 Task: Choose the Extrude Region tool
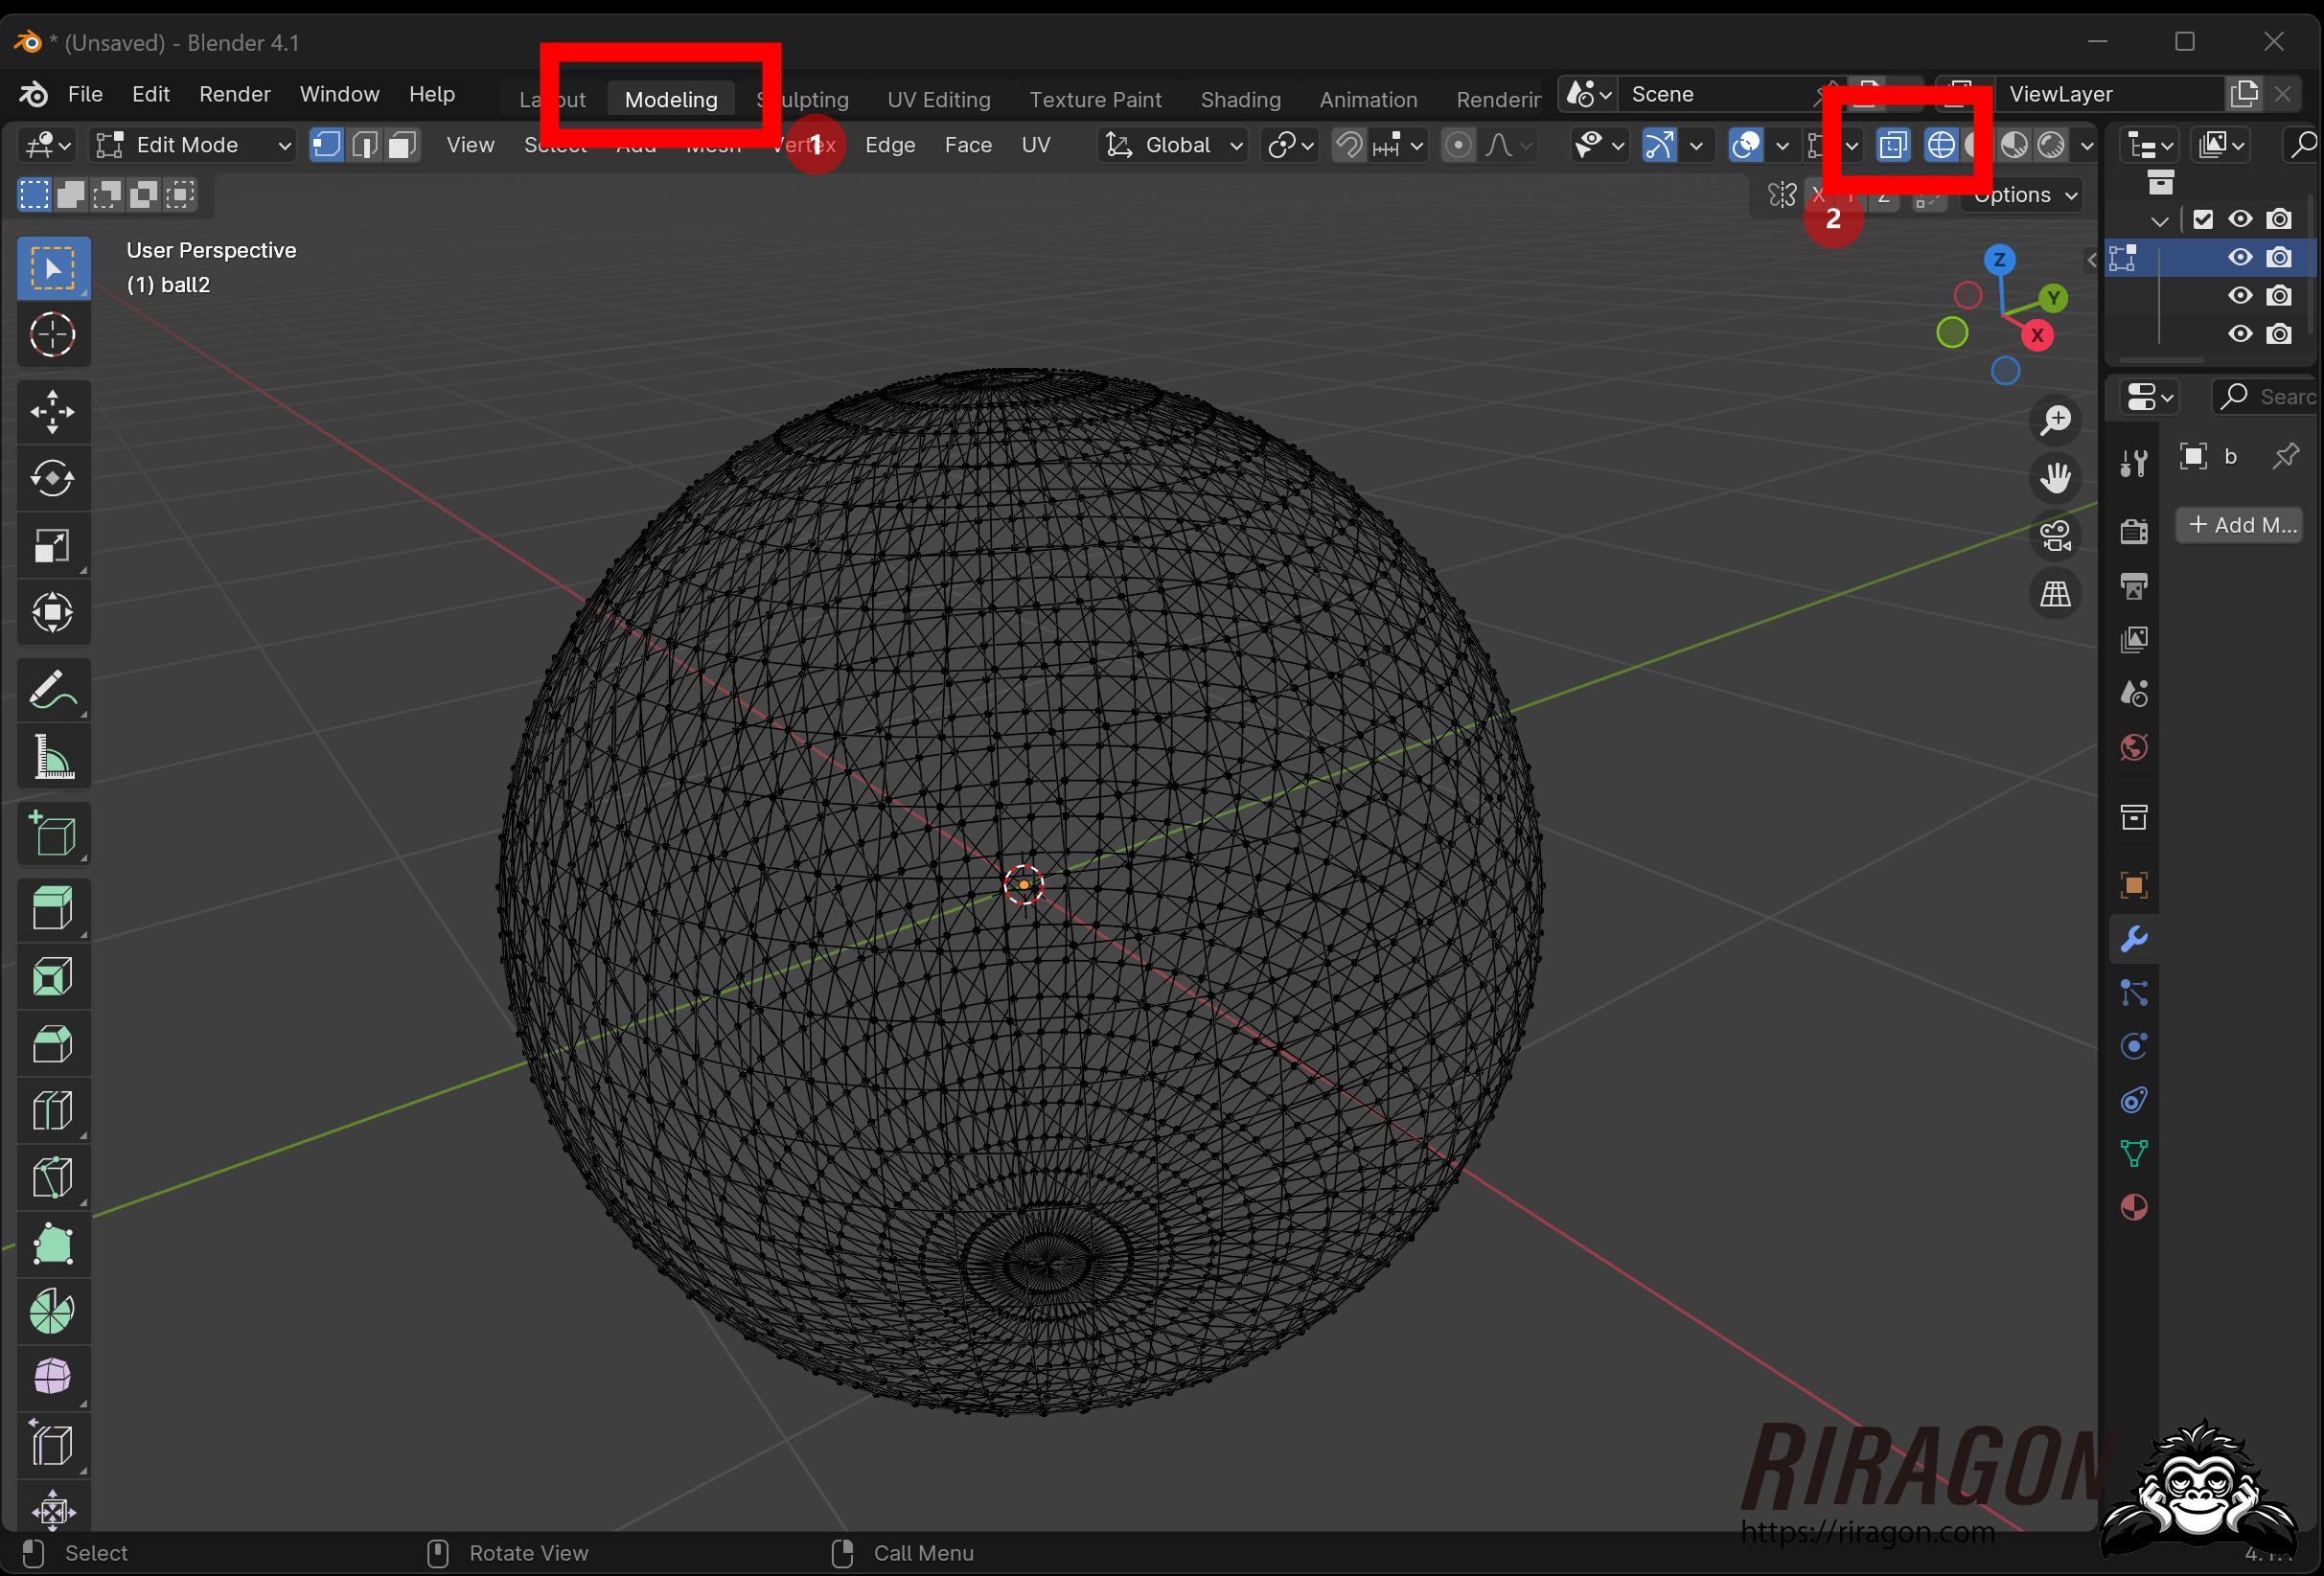point(52,909)
